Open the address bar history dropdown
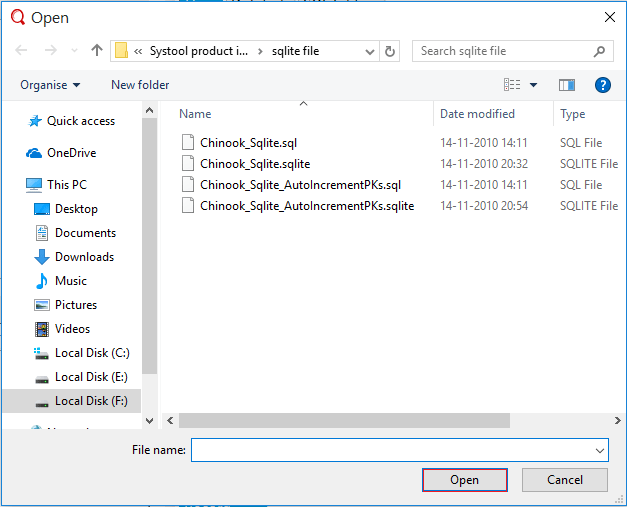Image resolution: width=627 pixels, height=507 pixels. pos(370,52)
